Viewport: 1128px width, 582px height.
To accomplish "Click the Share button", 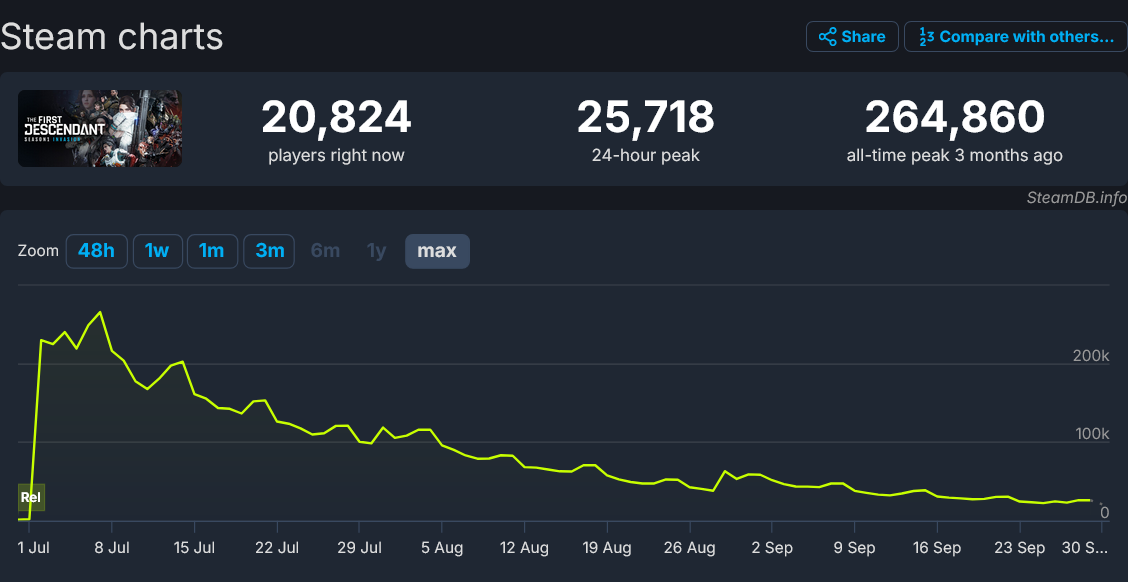I will 852,37.
